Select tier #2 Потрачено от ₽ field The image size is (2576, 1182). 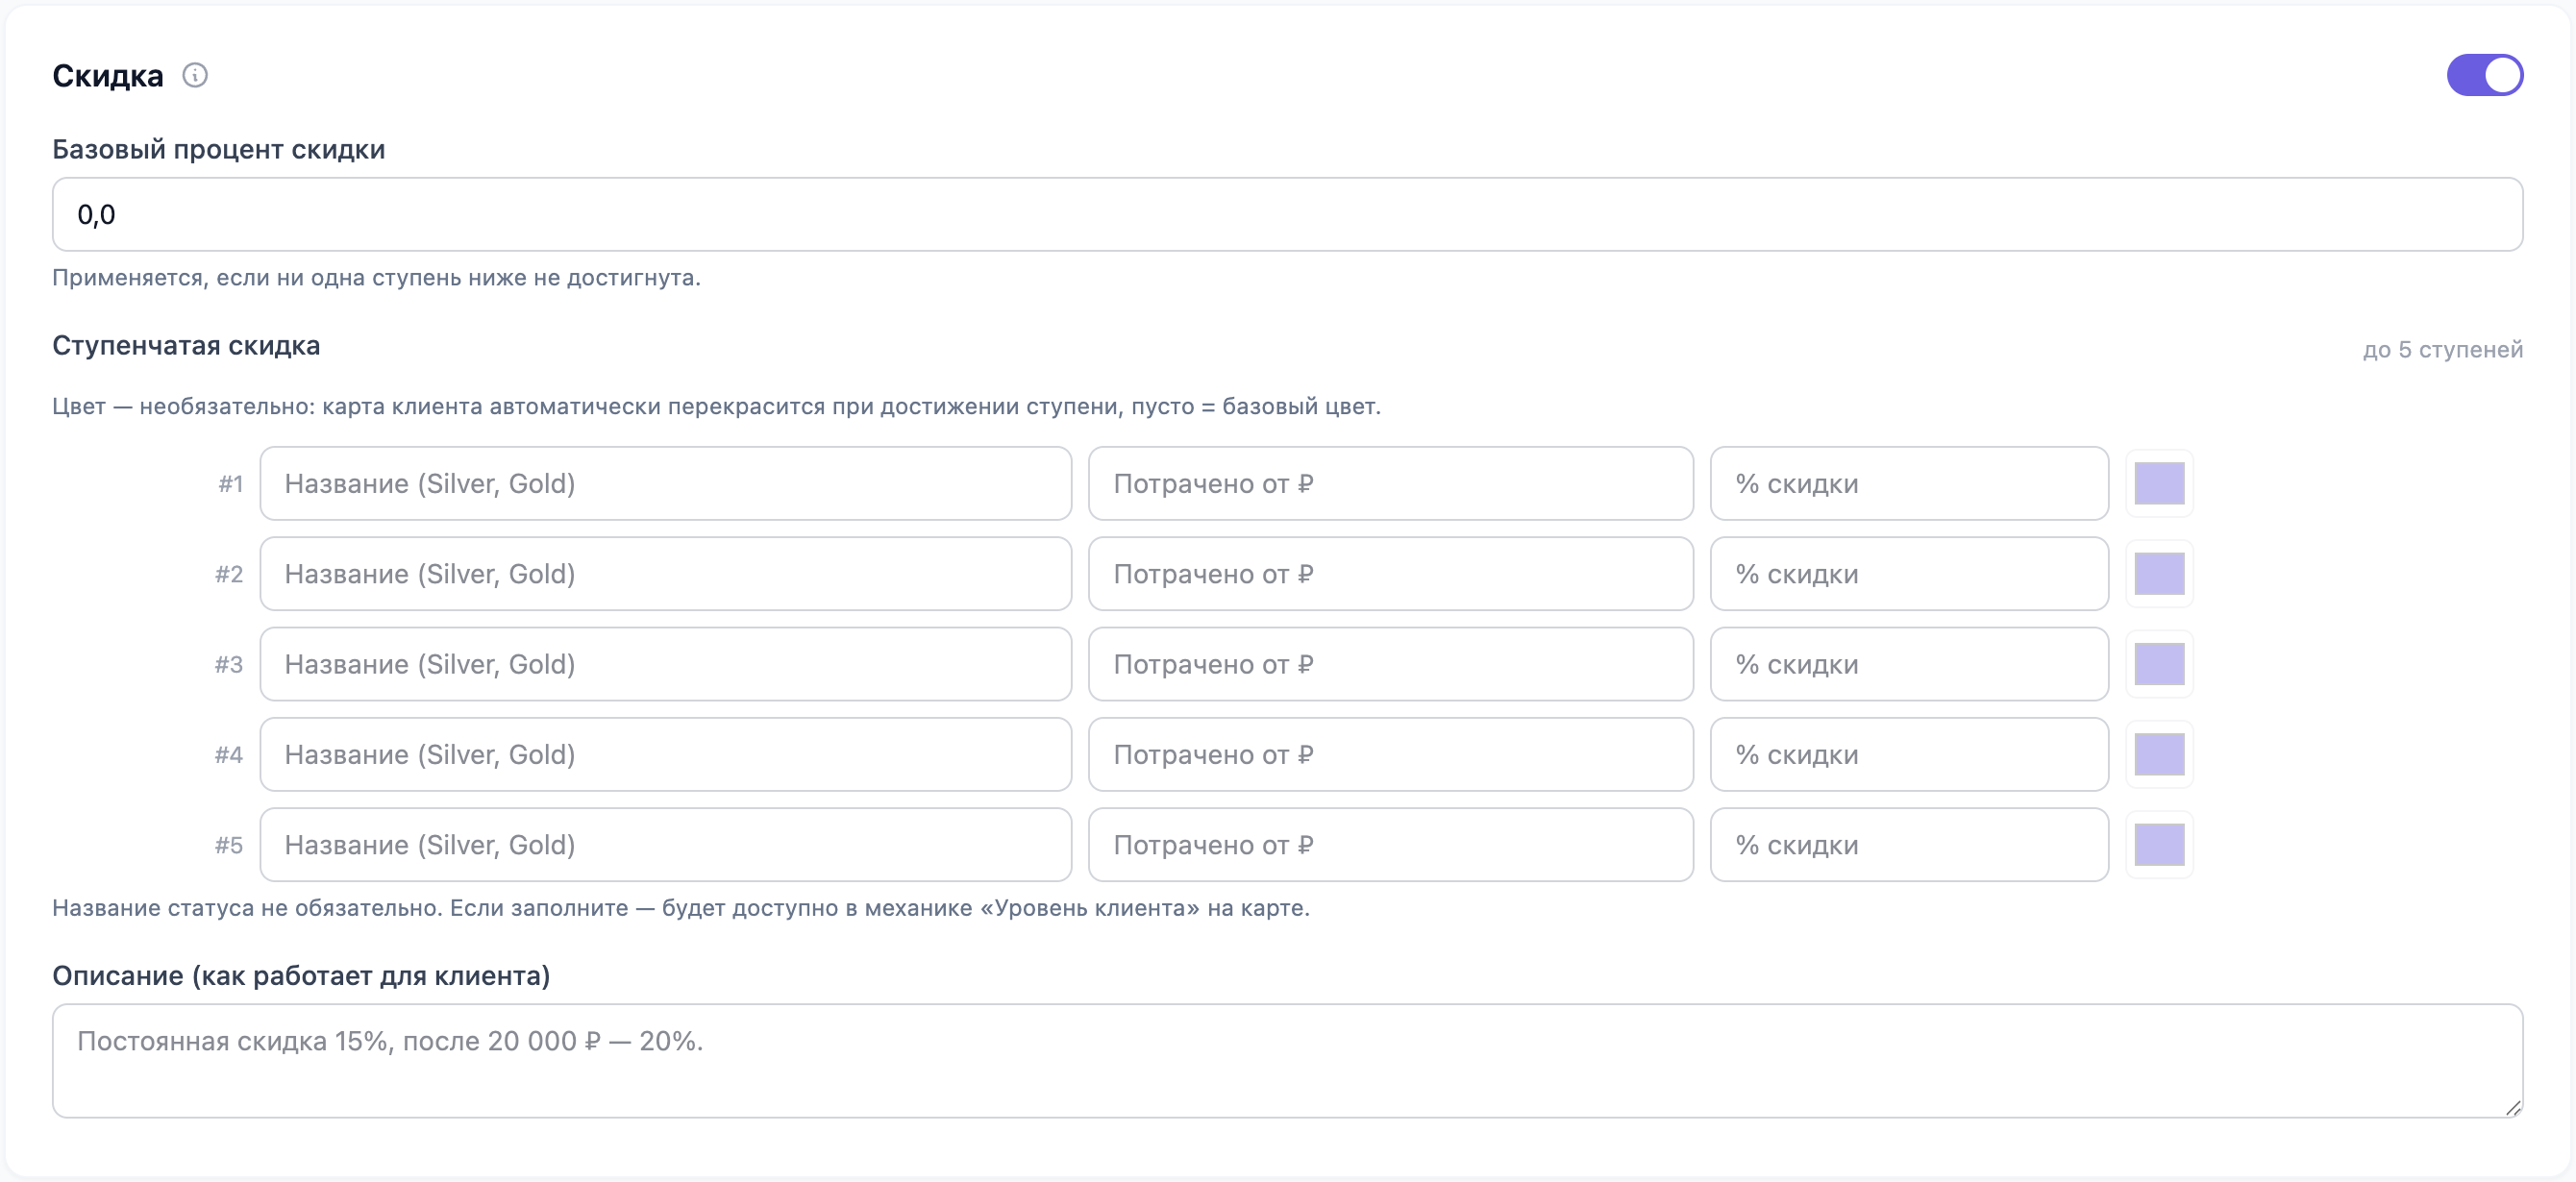1391,574
